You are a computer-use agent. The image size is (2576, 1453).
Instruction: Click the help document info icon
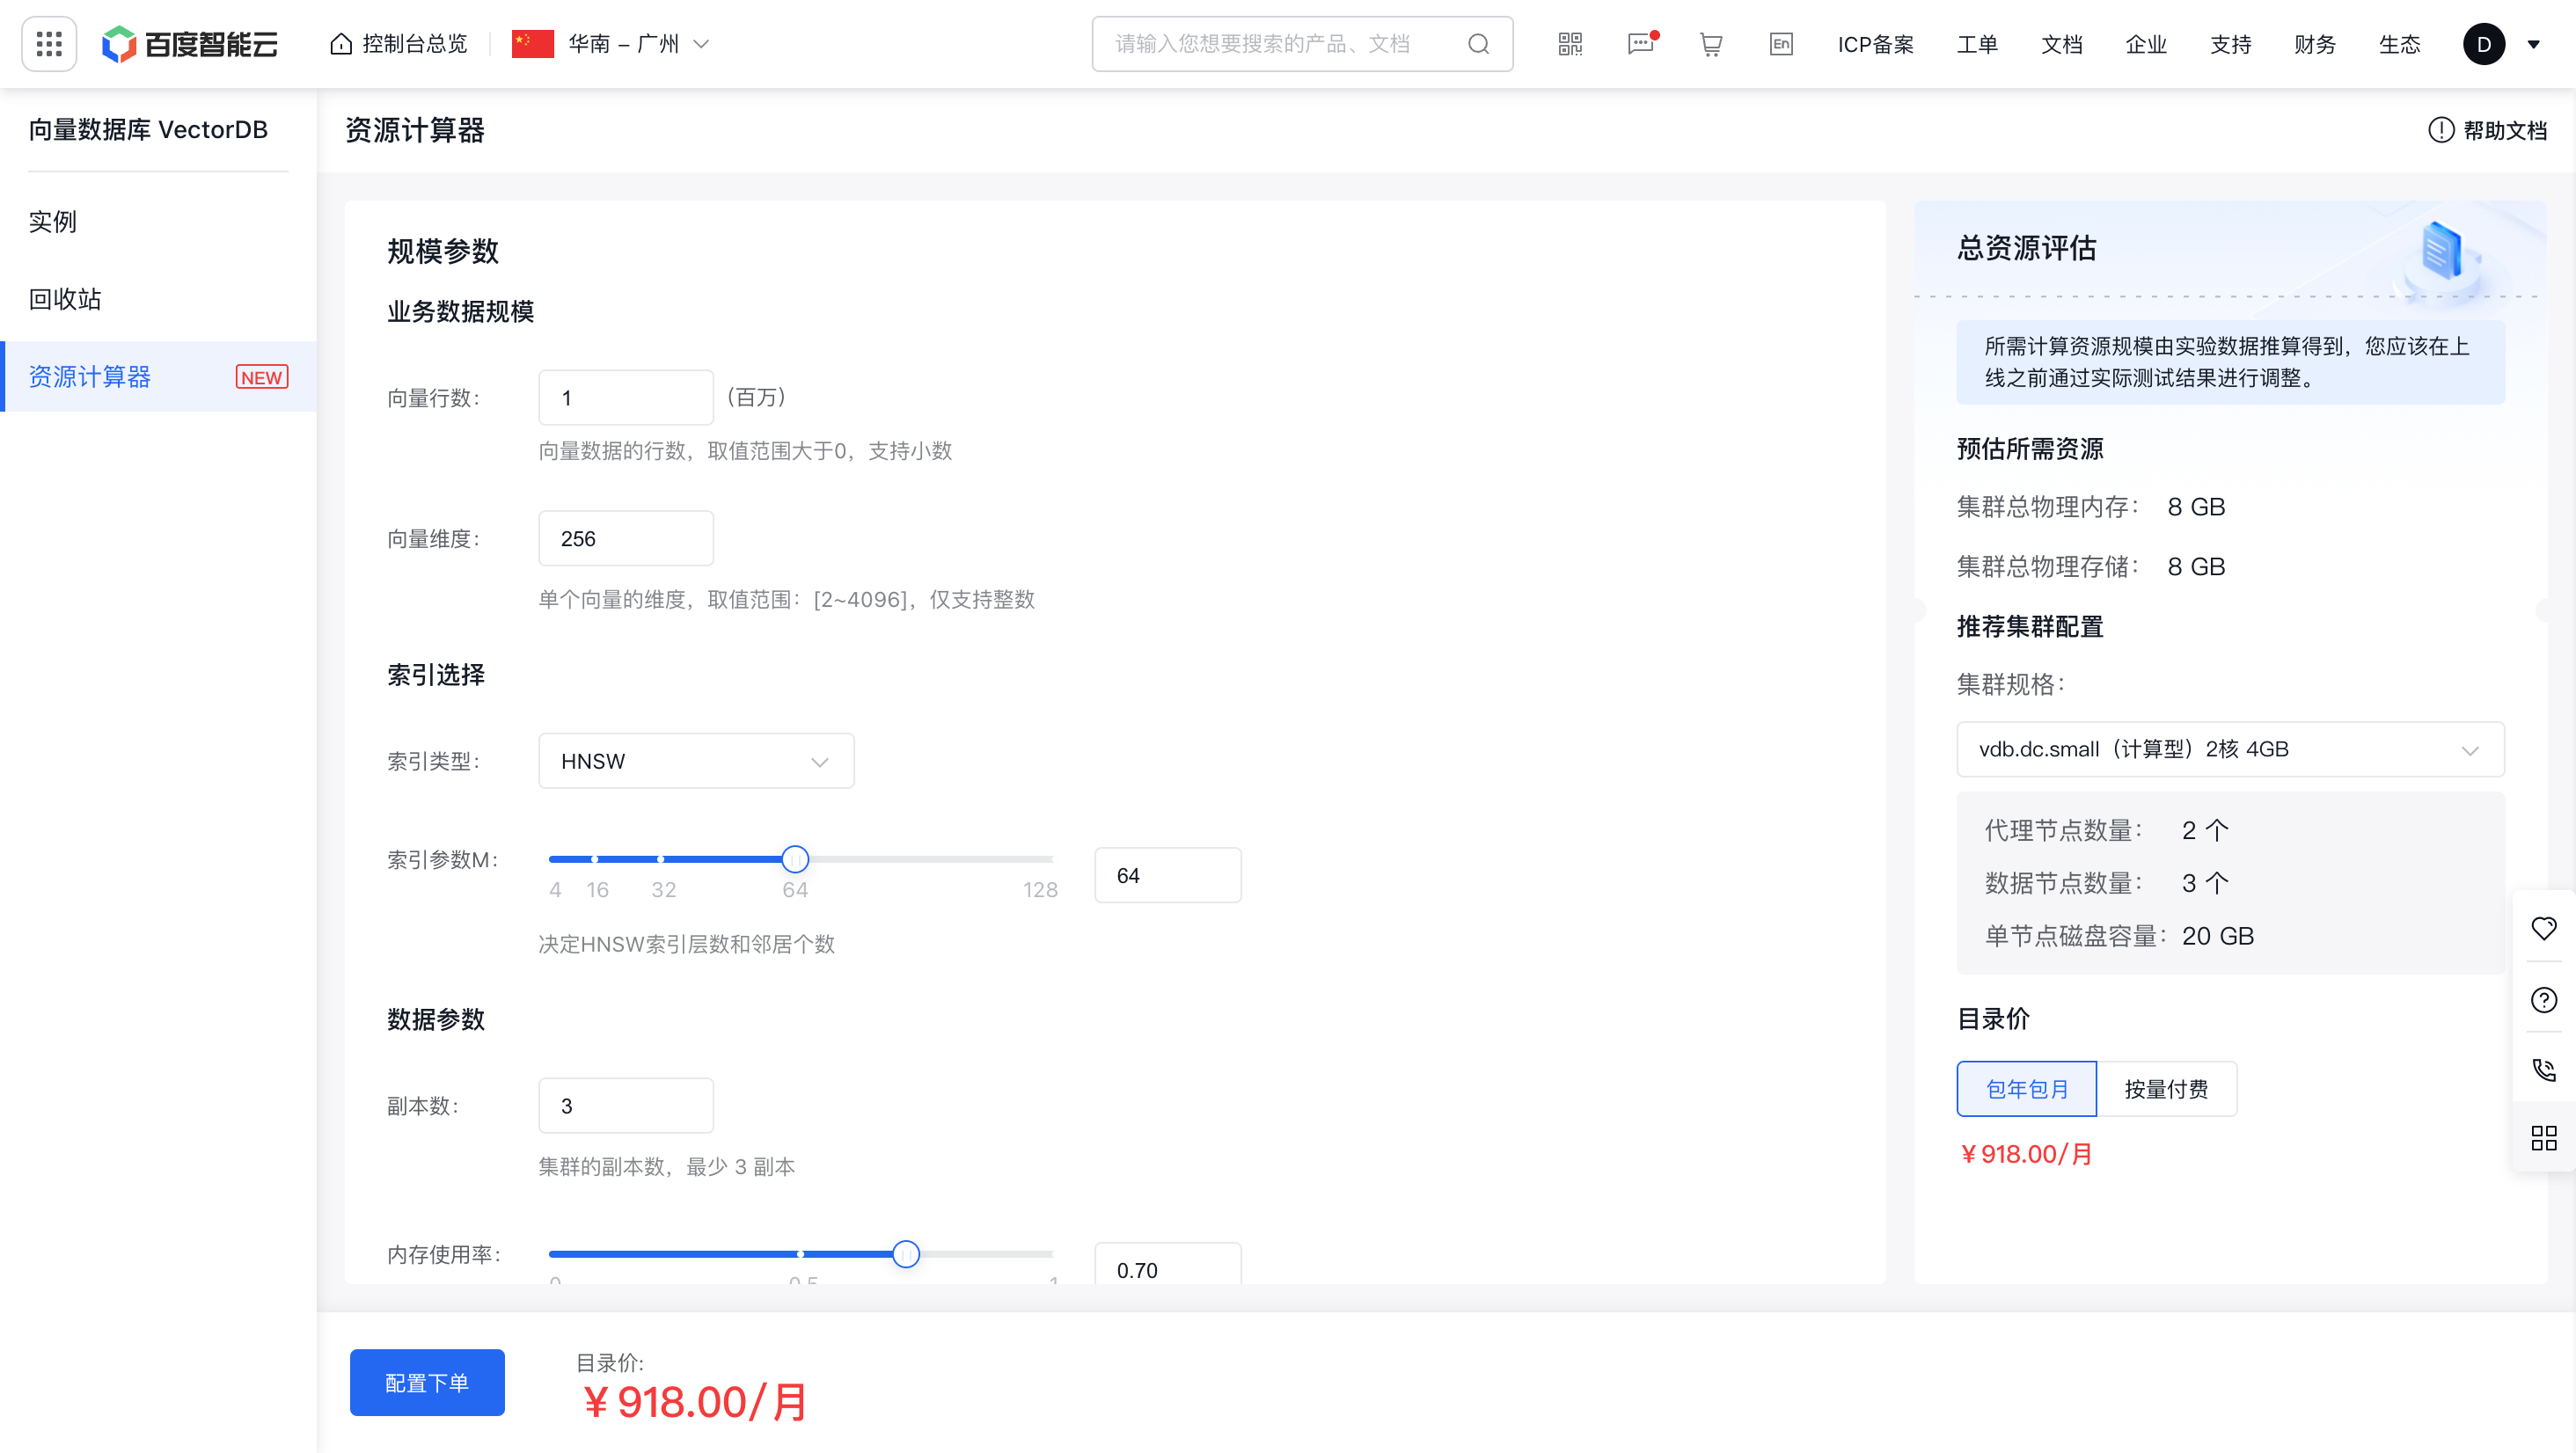pos(2441,130)
